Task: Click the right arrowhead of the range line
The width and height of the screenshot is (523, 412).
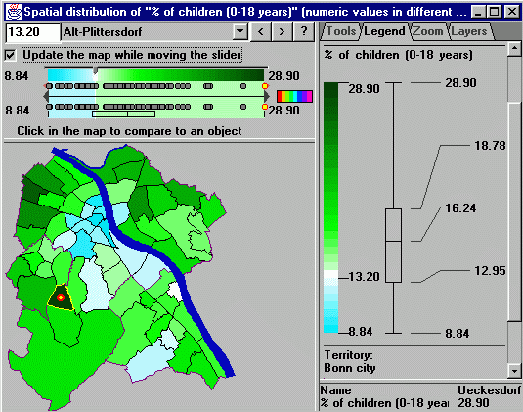Action: [267, 97]
